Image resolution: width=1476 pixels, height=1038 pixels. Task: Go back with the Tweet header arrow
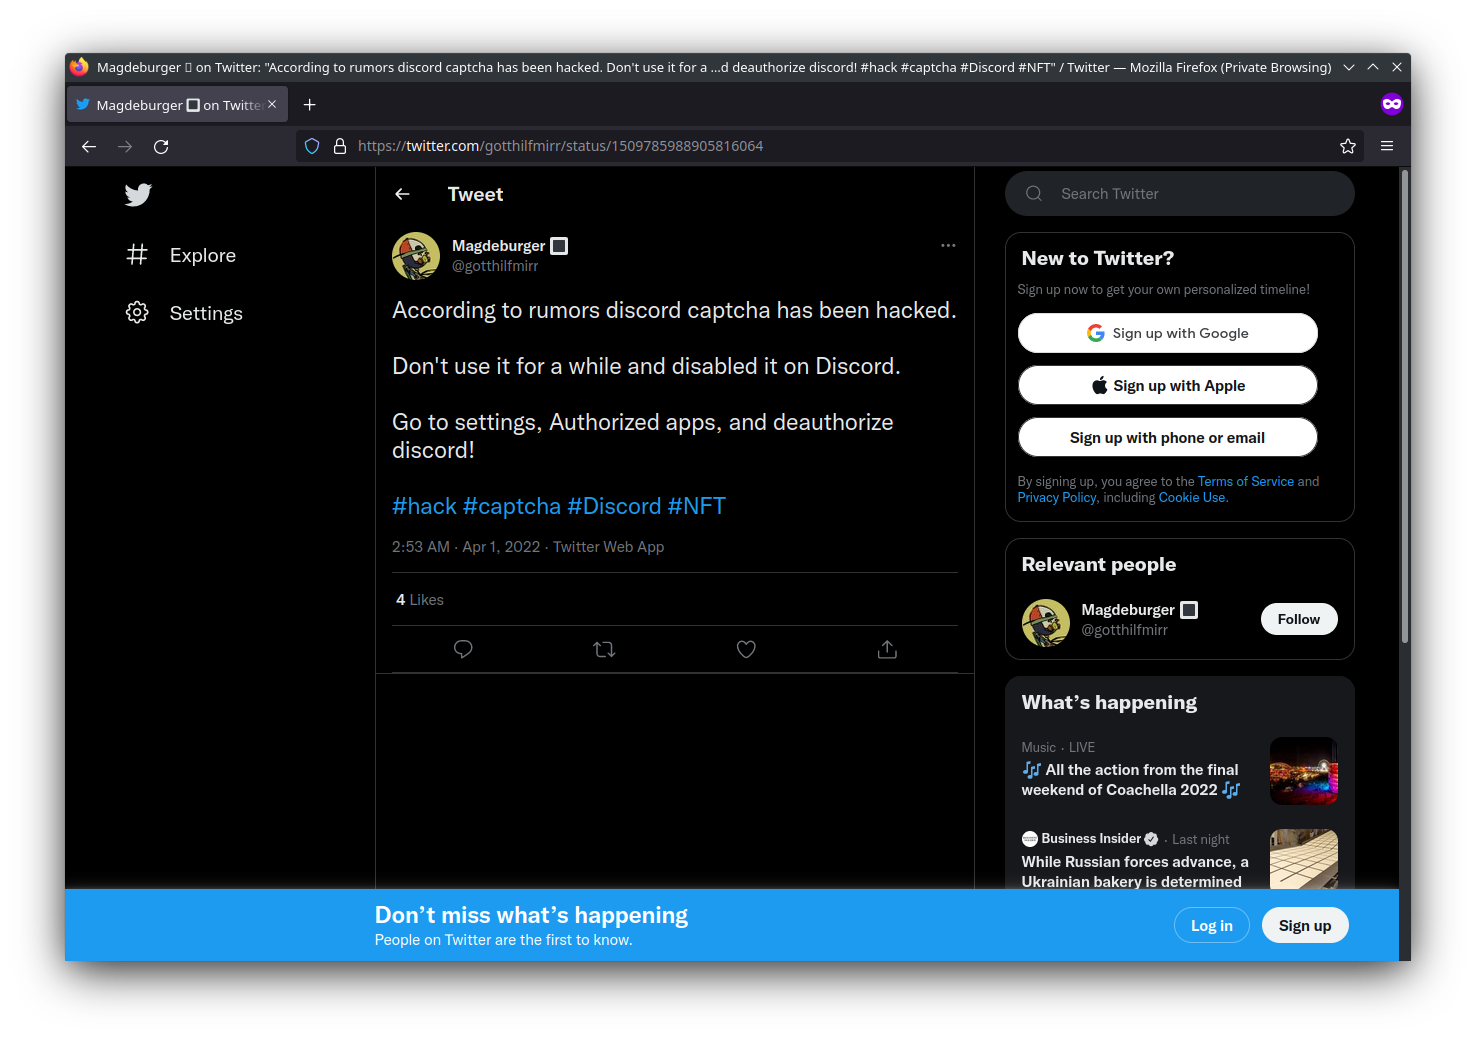pos(402,194)
